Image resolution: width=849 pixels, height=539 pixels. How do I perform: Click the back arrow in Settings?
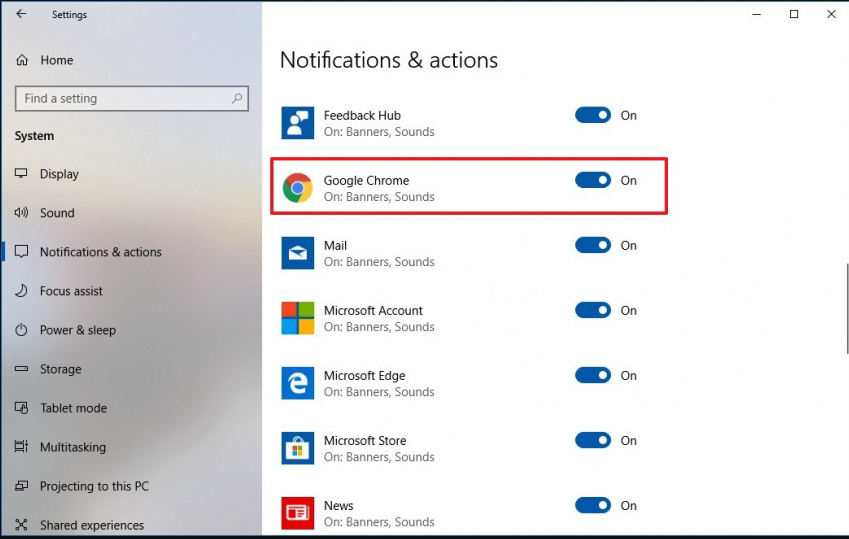[21, 14]
